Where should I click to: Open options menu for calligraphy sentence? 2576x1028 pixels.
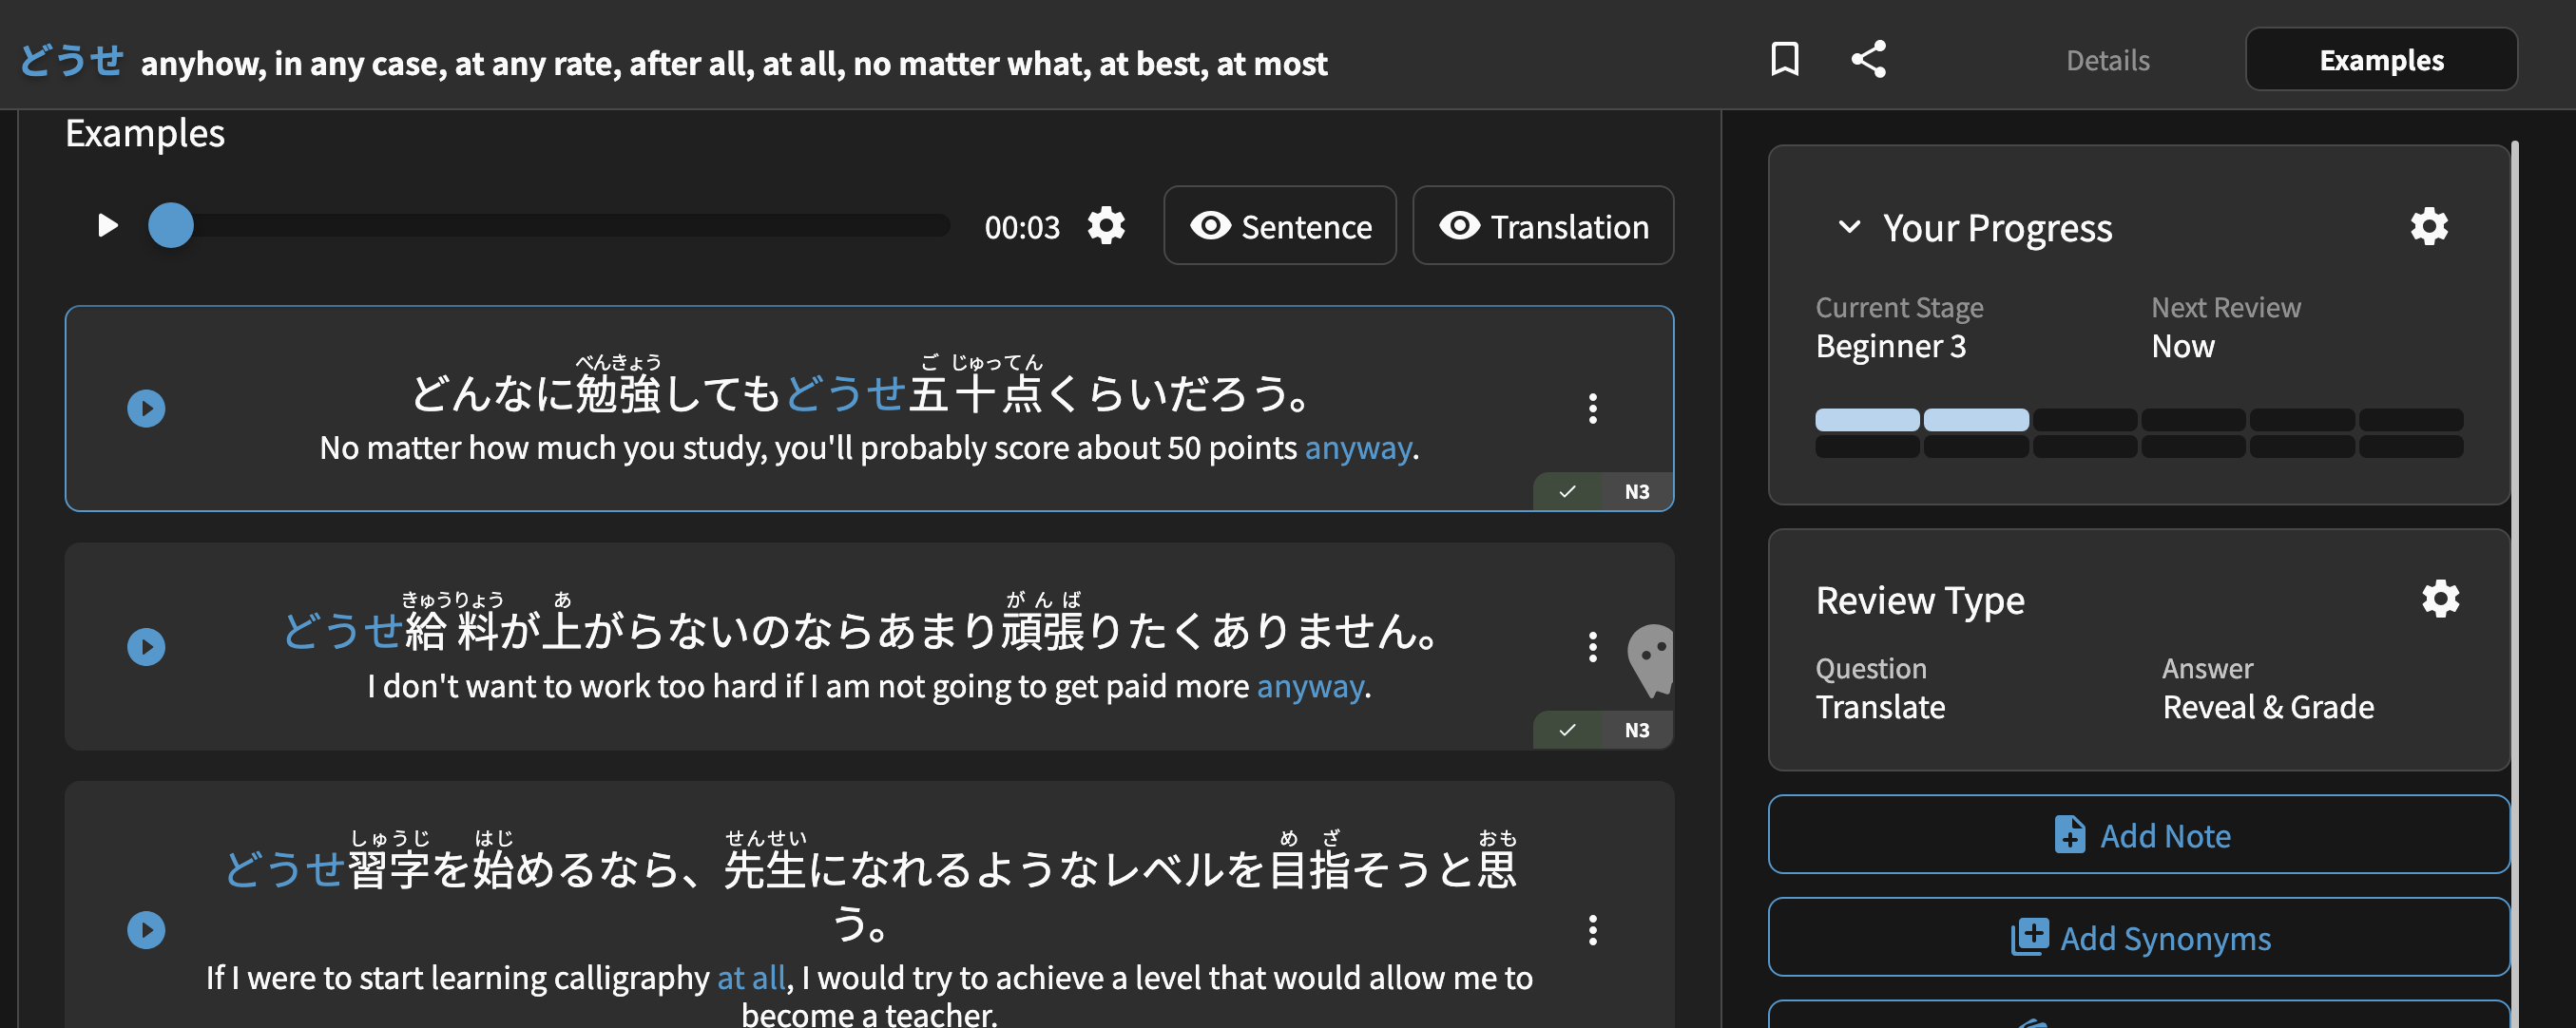(x=1593, y=930)
